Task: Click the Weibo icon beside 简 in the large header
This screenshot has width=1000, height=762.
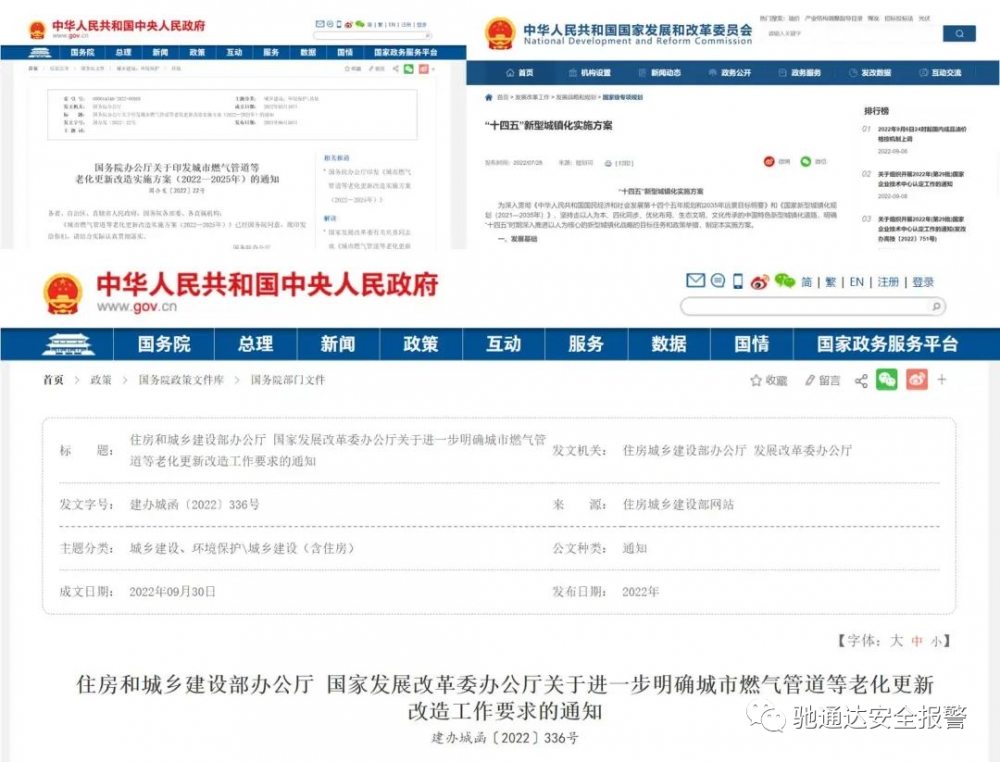Action: [760, 282]
